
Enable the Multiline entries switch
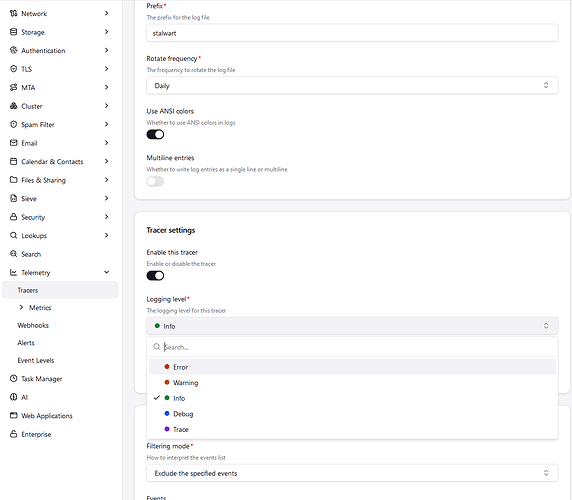click(155, 181)
